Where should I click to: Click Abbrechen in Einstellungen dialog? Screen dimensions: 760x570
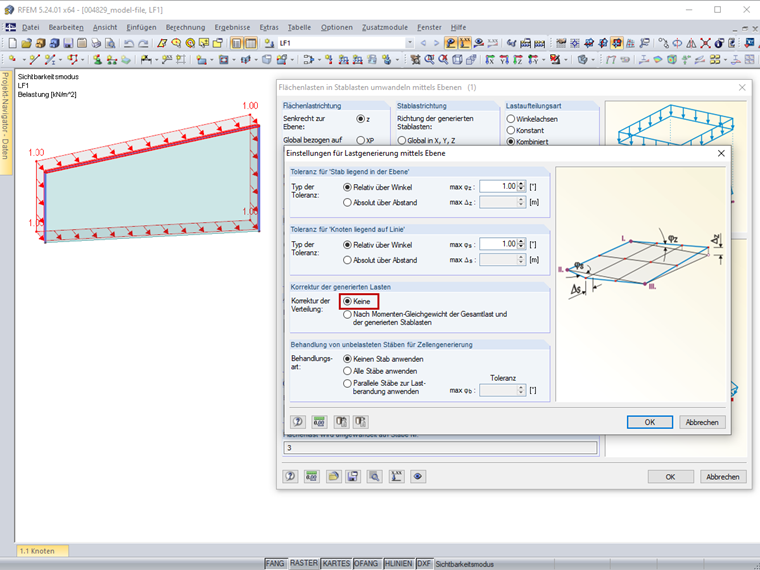pos(702,422)
